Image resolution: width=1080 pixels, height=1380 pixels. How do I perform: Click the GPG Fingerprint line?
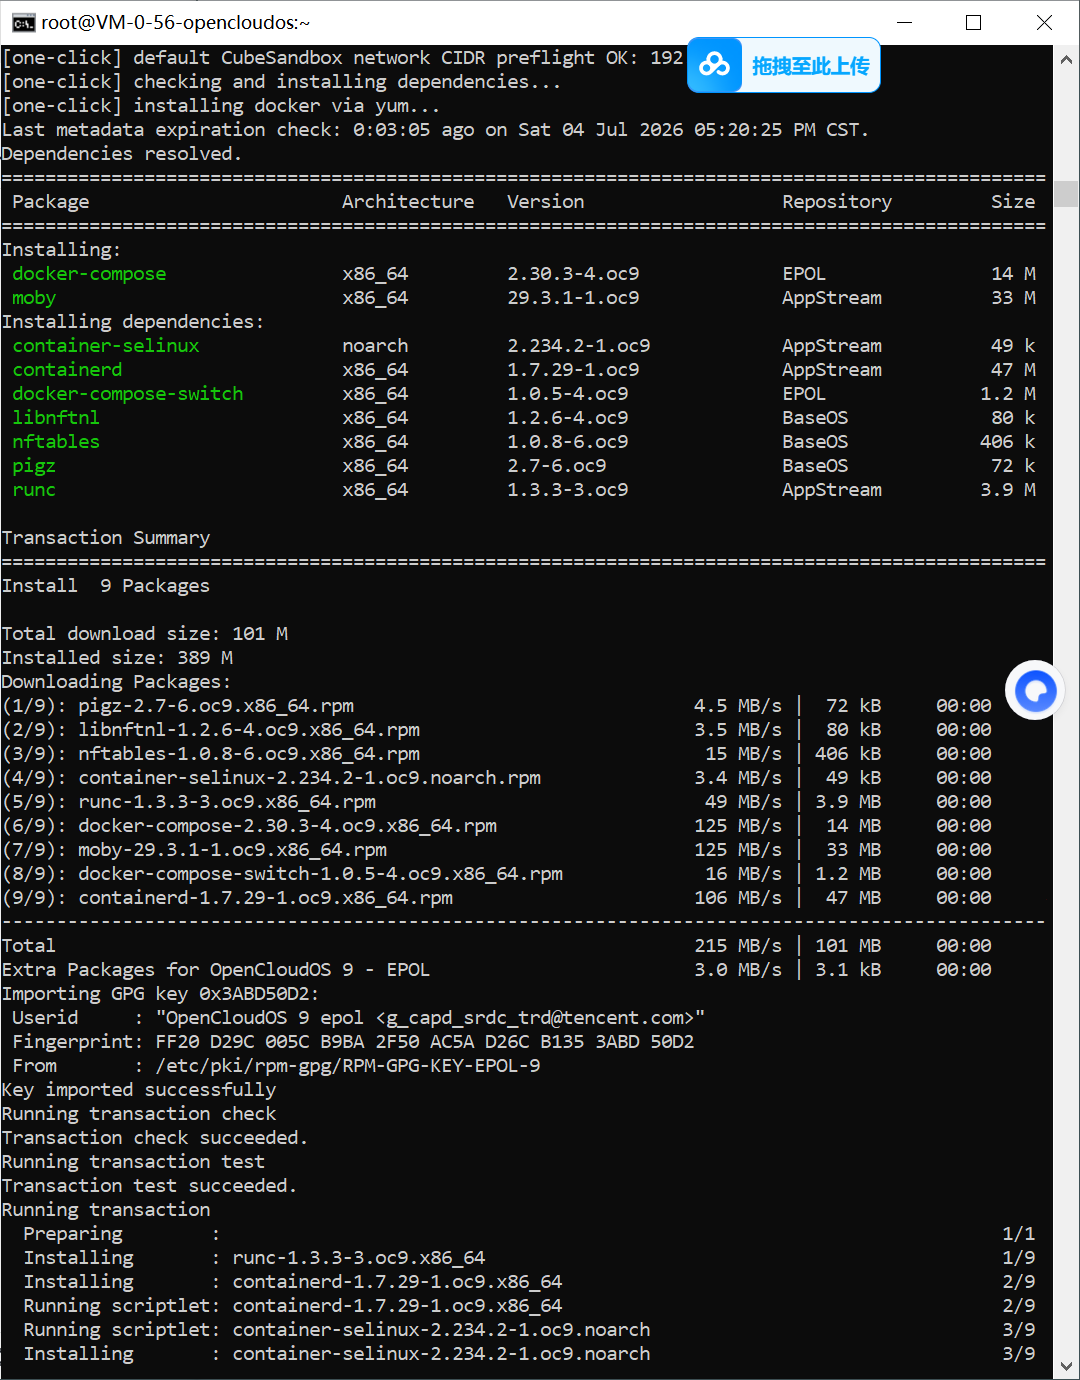tap(353, 1042)
